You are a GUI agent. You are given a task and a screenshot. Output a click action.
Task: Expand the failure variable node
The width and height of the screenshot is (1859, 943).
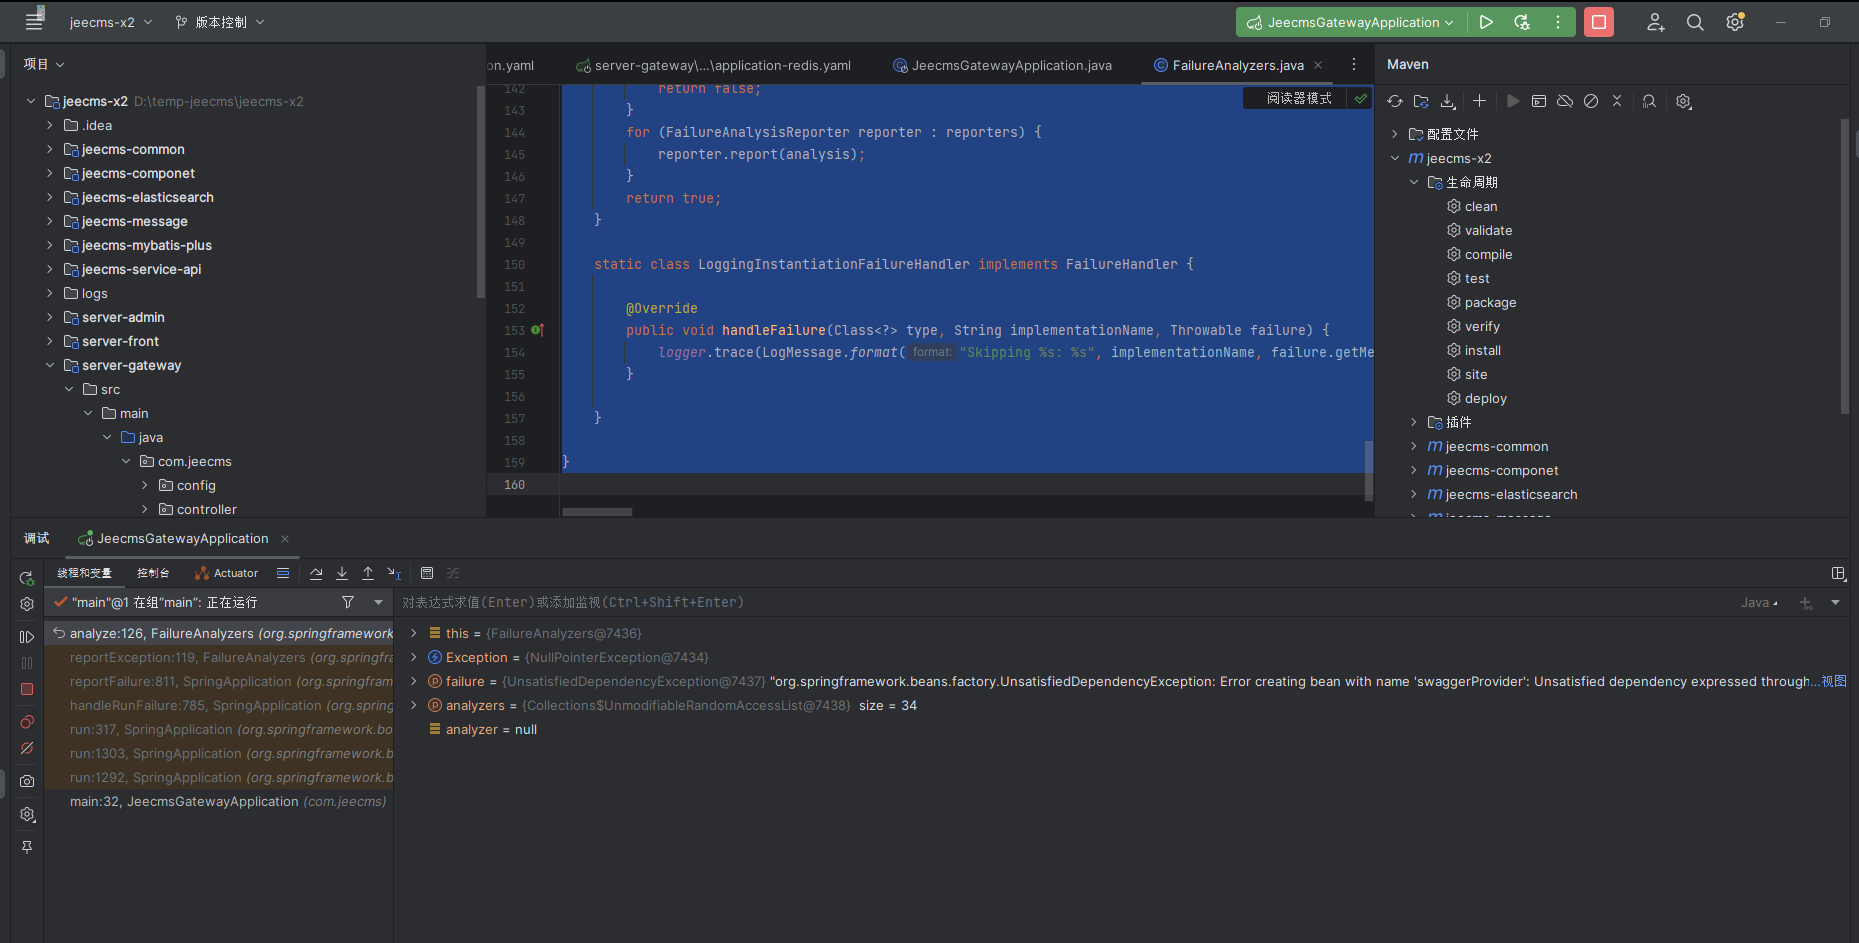click(414, 681)
